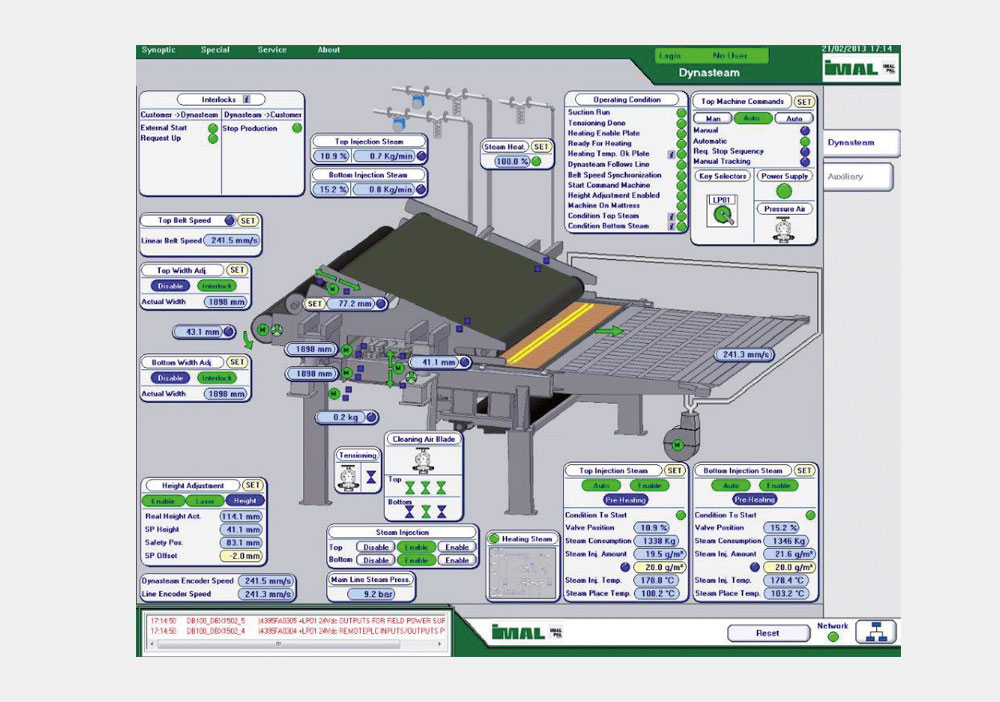Image resolution: width=1000 pixels, height=702 pixels.
Task: Click SET next to Bottom Width Adj.
Action: coord(237,362)
